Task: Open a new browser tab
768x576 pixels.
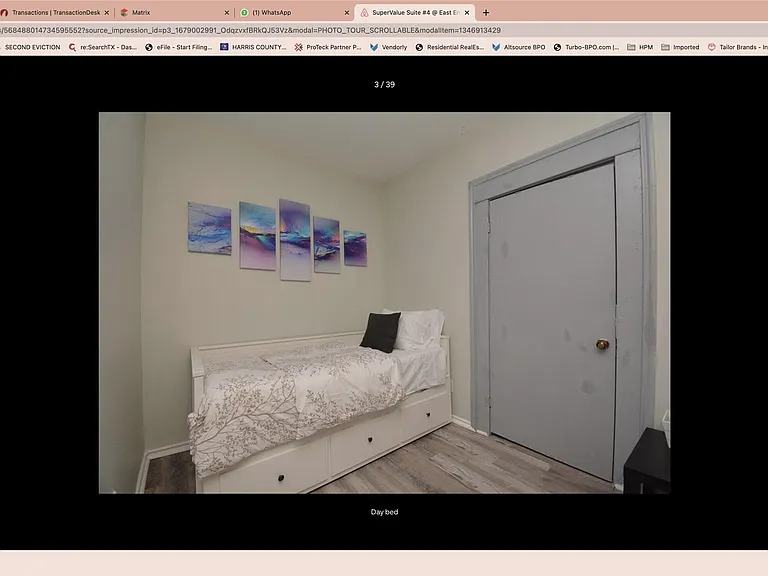Action: click(486, 13)
